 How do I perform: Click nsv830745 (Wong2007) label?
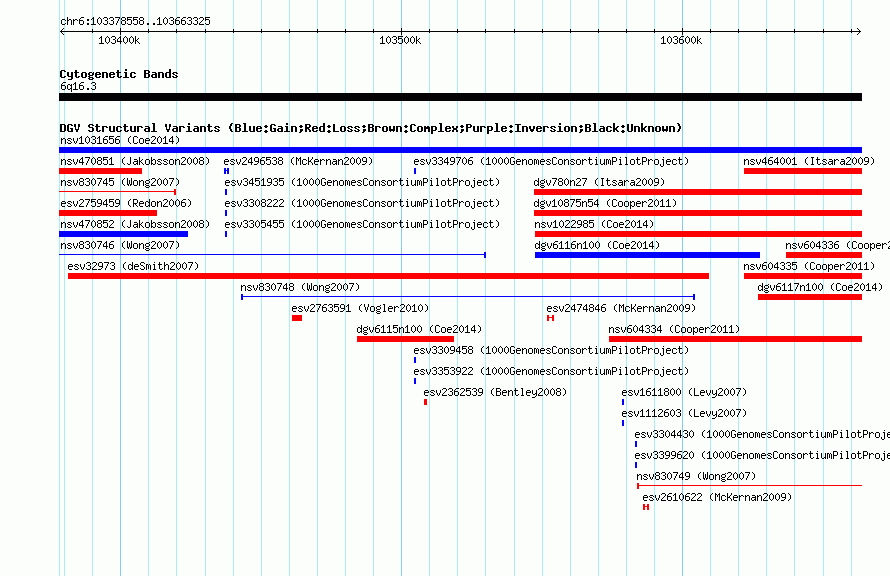pyautogui.click(x=120, y=182)
